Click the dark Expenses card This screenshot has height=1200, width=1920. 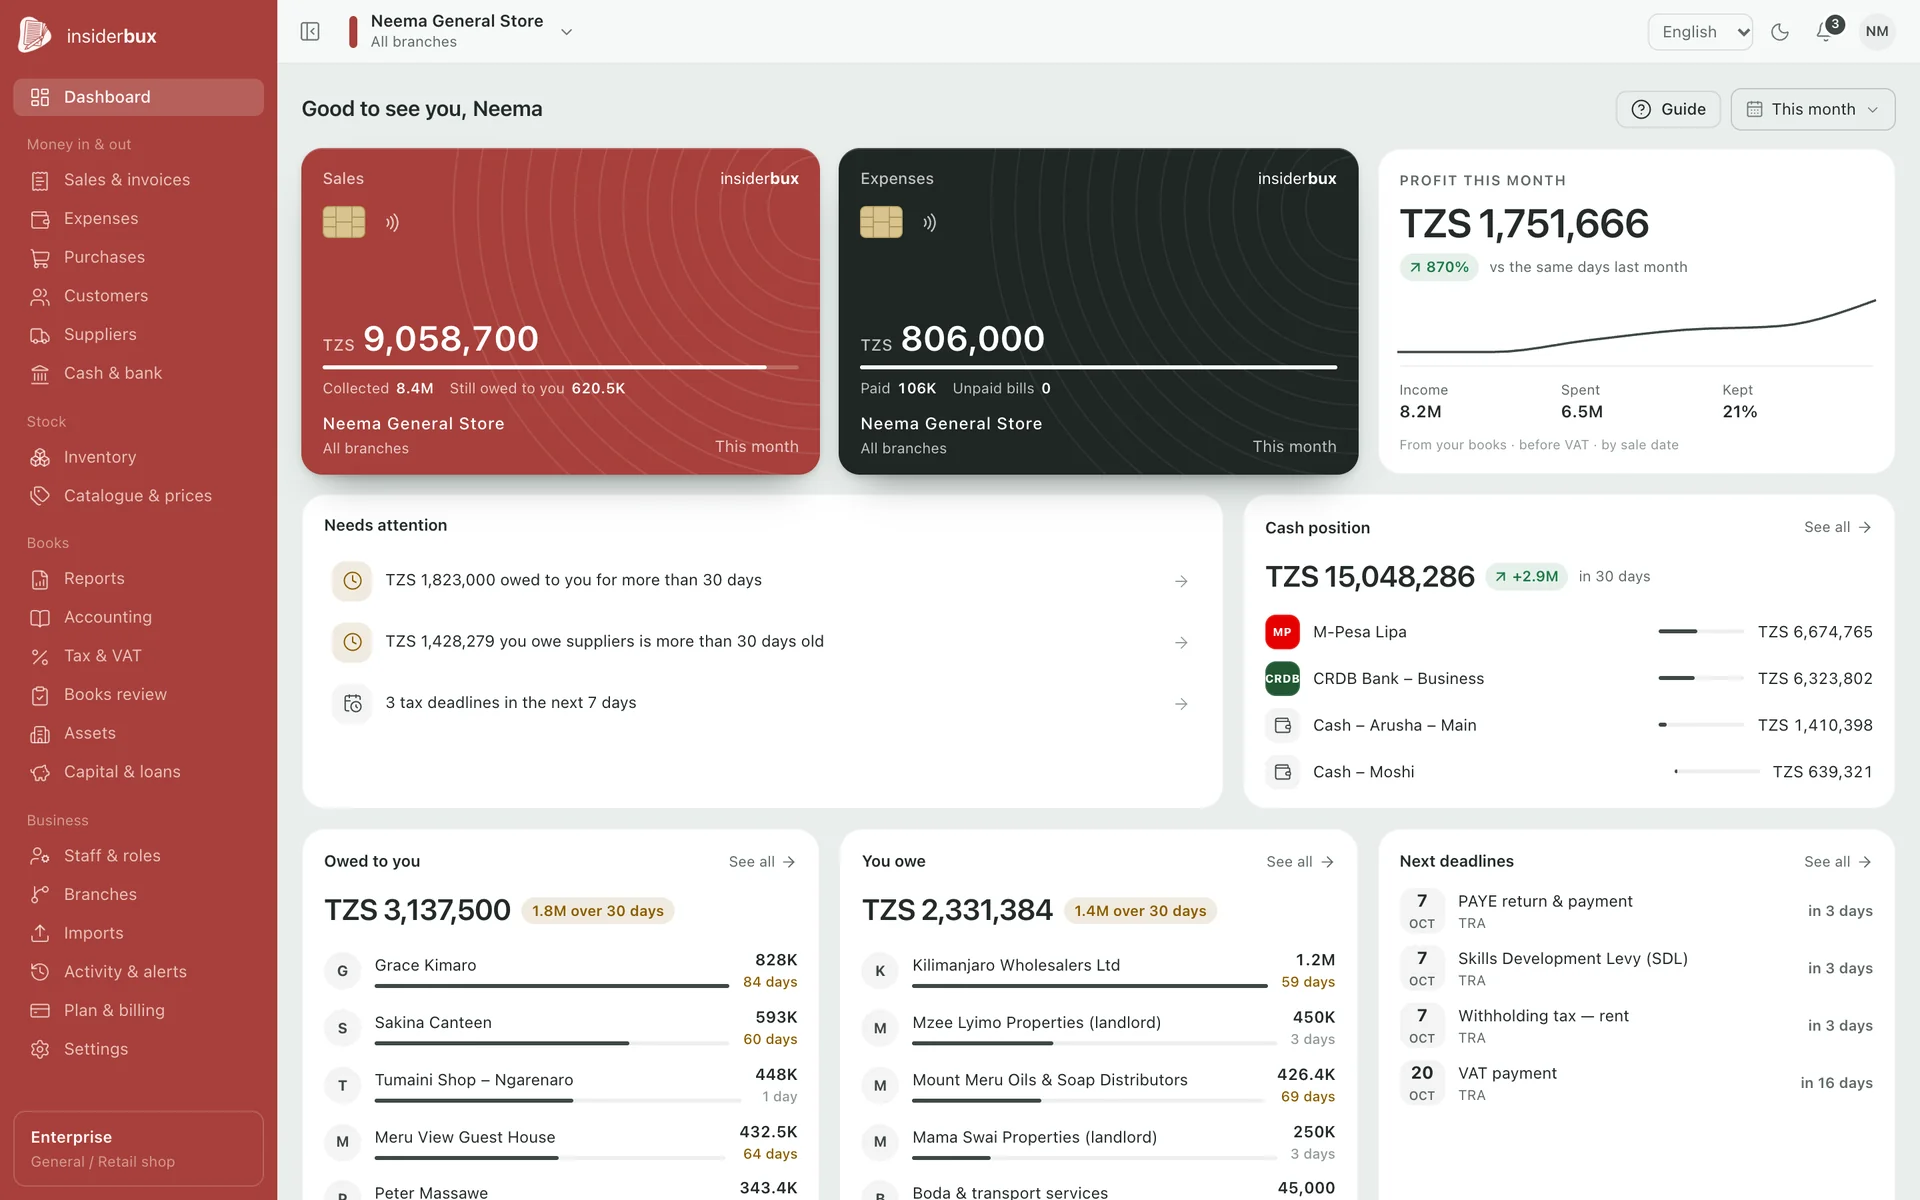1098,311
